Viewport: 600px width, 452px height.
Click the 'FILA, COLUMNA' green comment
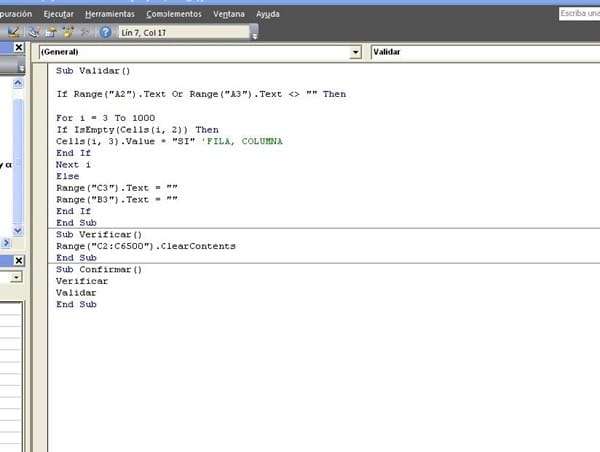coord(242,141)
